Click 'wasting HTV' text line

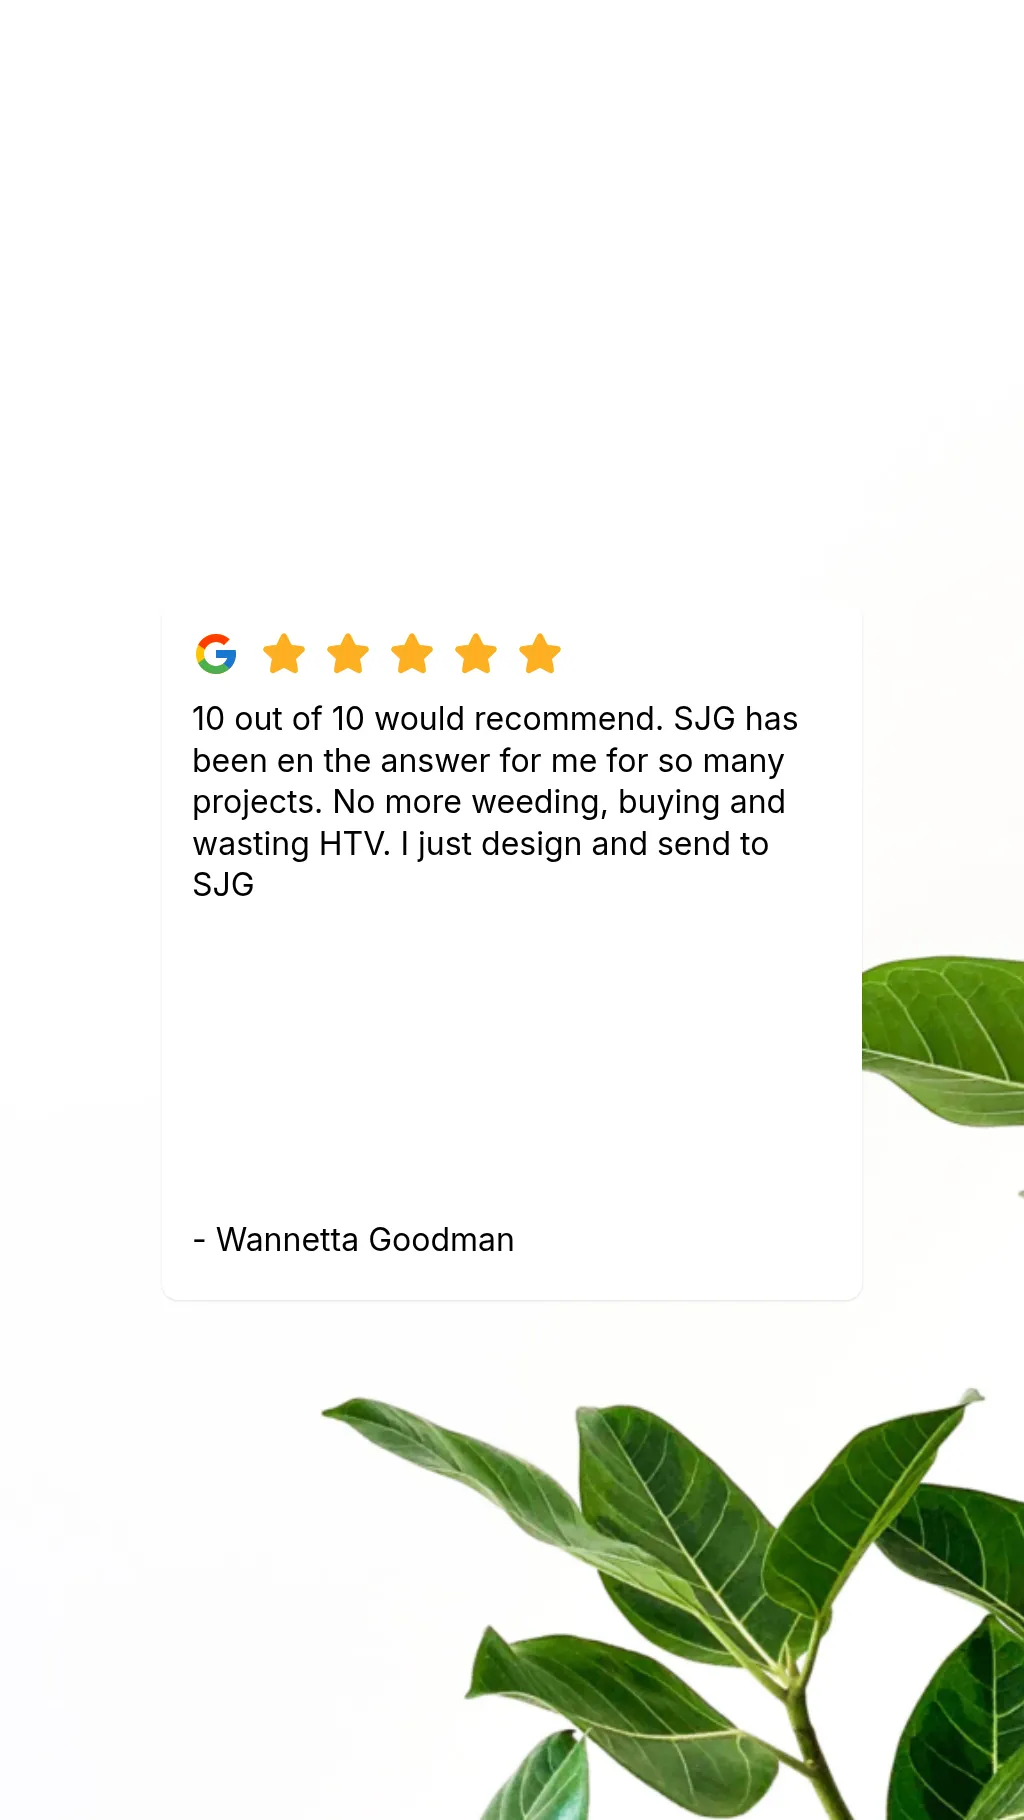[x=480, y=844]
